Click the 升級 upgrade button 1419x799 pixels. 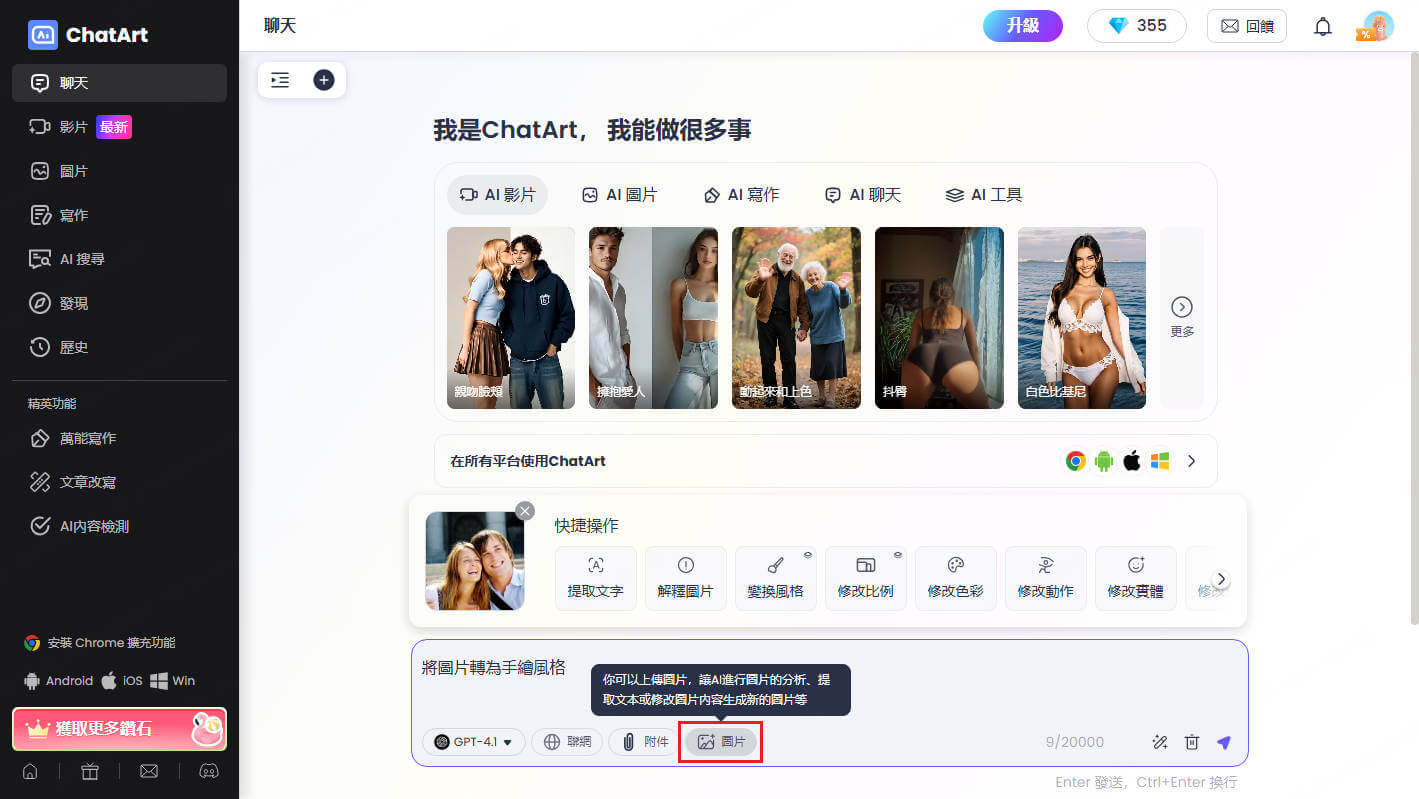1023,26
